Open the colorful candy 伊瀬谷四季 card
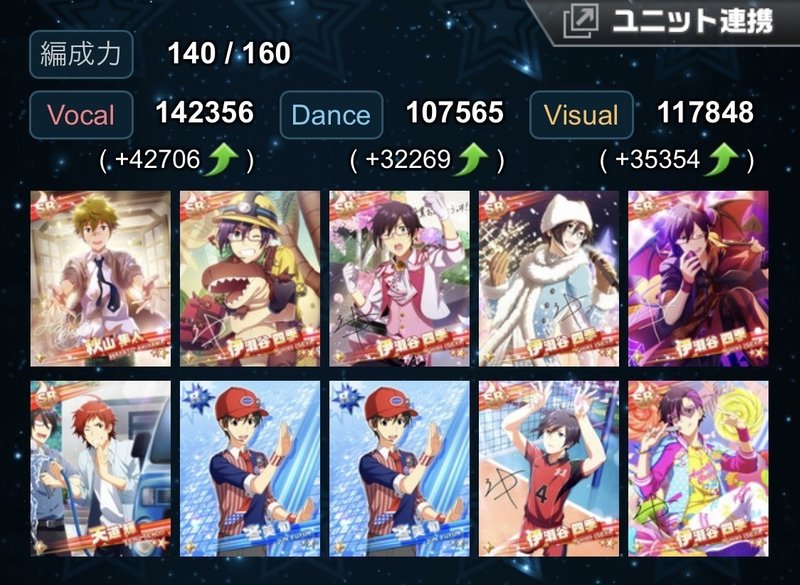 click(698, 469)
